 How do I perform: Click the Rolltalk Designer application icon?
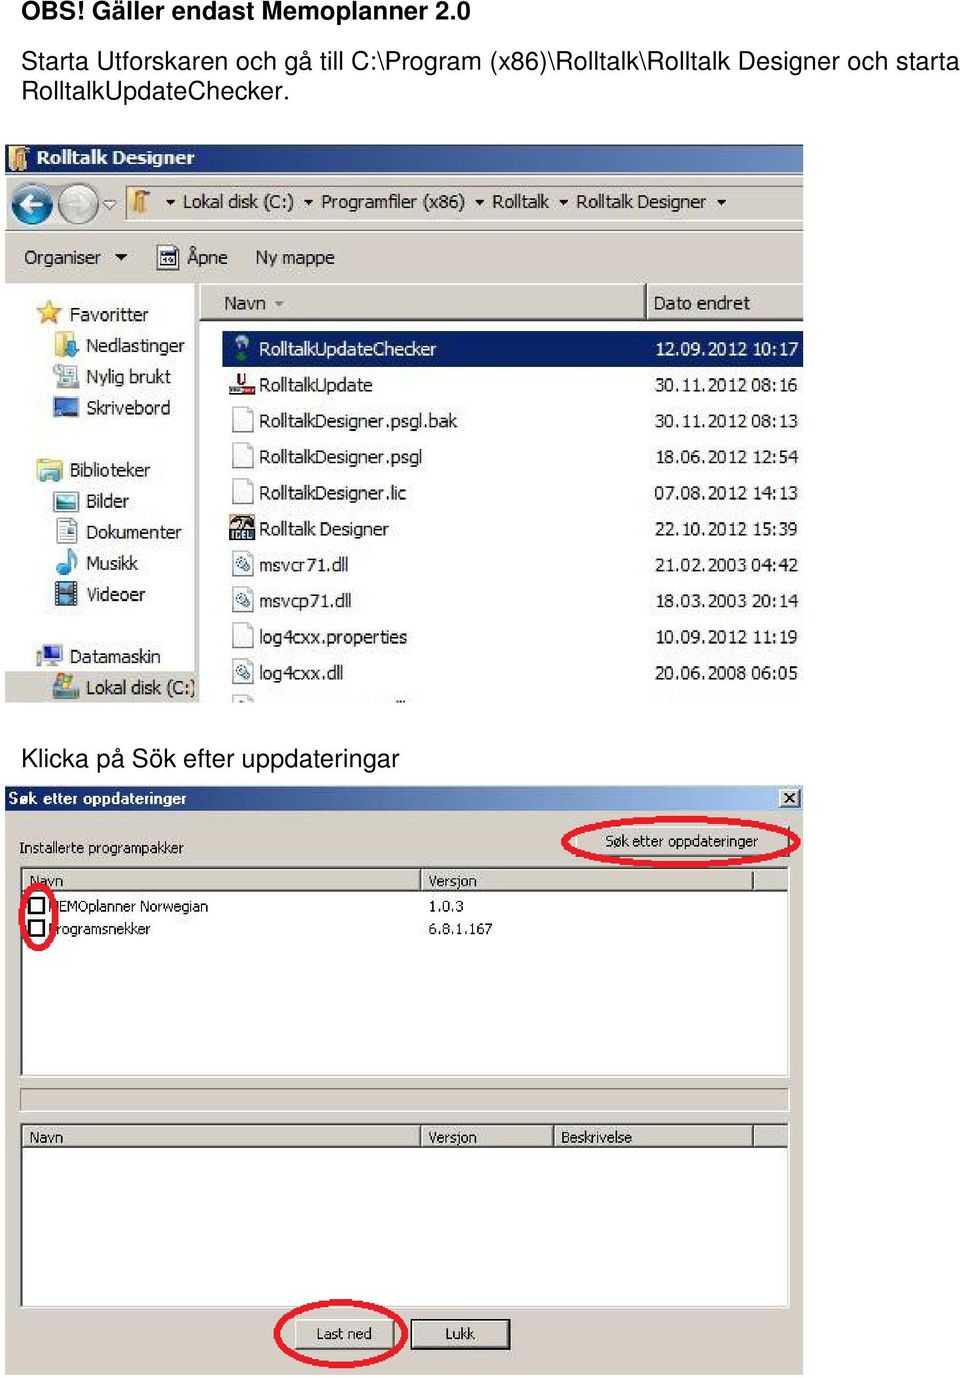point(241,528)
